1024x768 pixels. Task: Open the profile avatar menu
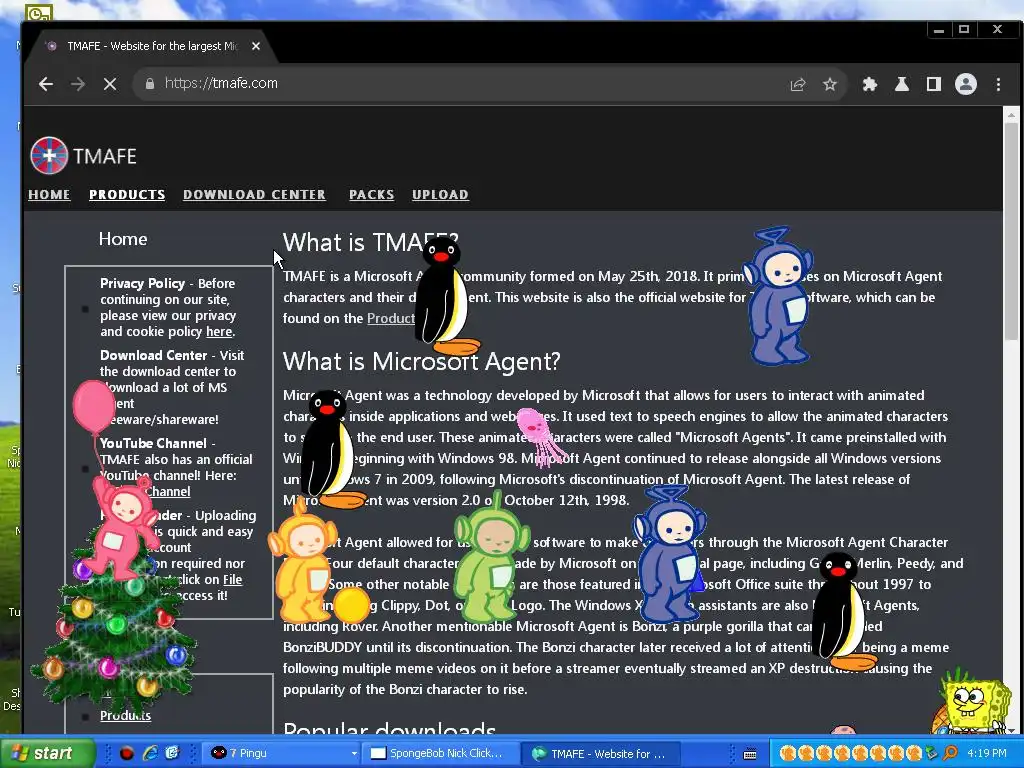click(966, 84)
